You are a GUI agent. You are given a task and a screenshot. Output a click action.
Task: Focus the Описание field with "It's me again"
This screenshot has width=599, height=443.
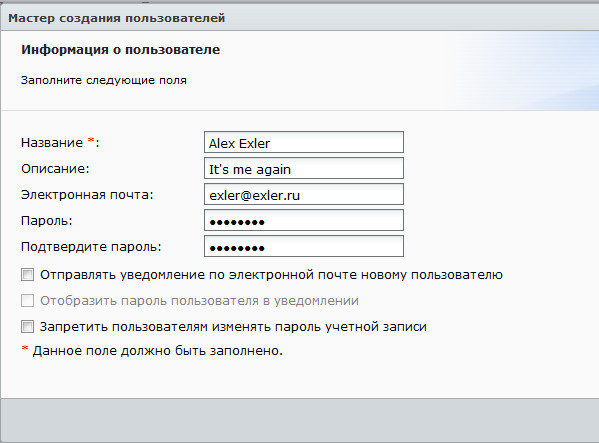(x=304, y=168)
